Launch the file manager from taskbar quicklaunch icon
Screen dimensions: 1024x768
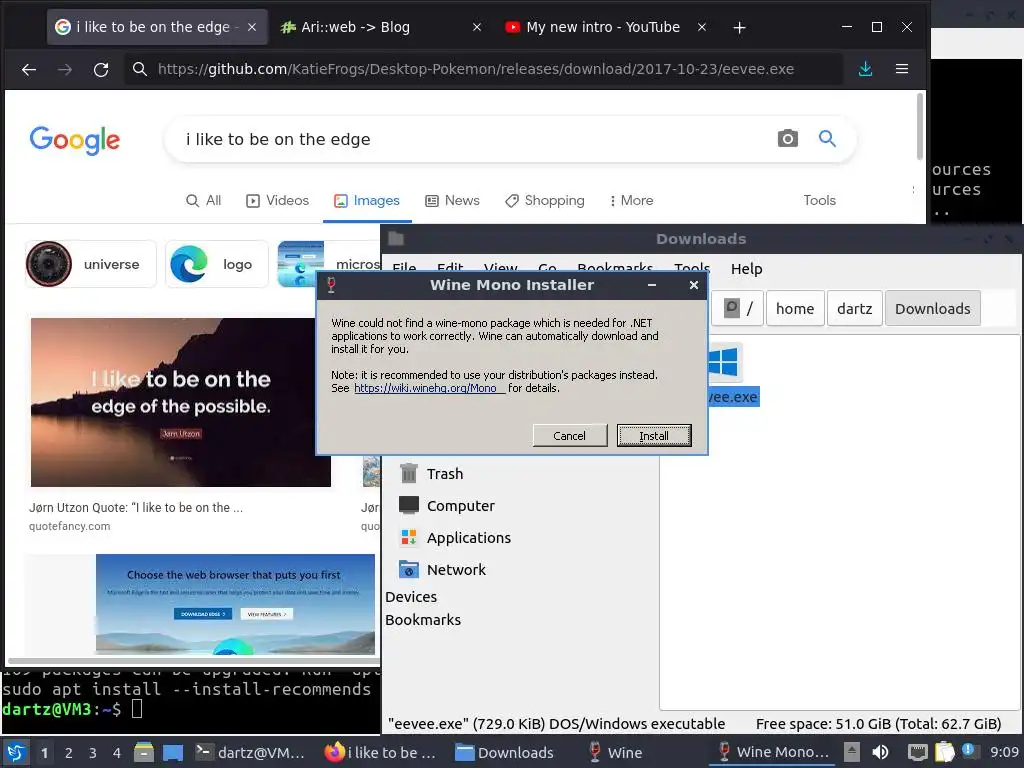[x=144, y=752]
